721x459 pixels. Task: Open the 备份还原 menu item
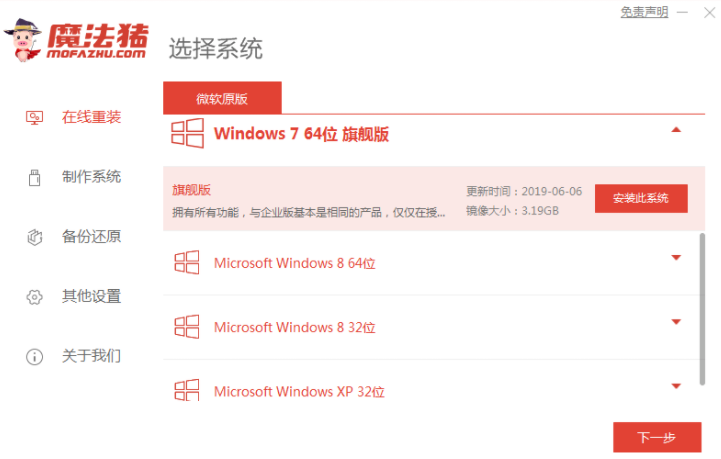pos(92,237)
